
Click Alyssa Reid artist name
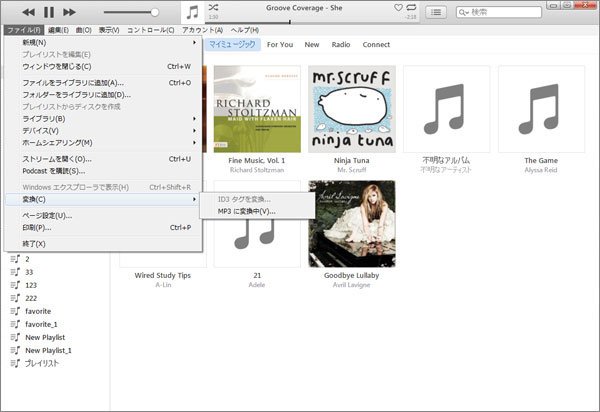(x=541, y=170)
